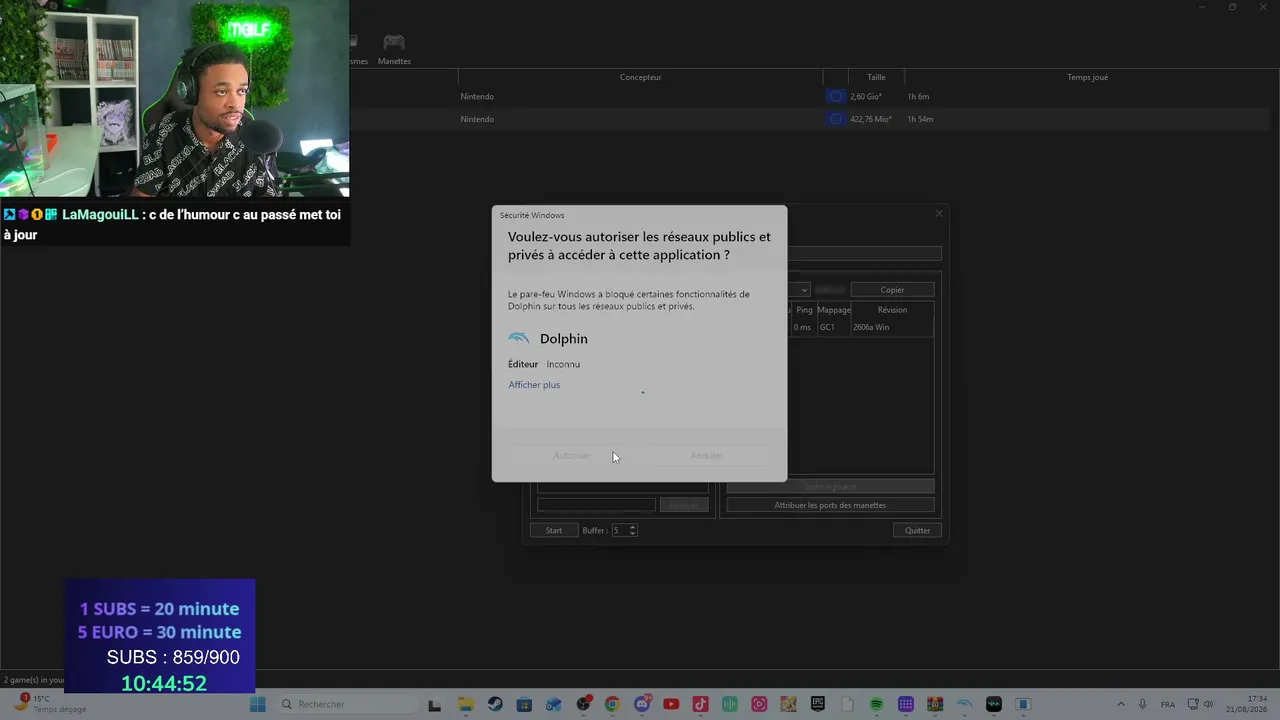This screenshot has width=1280, height=720.
Task: Select the '1h 54m' play time cell
Action: (x=920, y=119)
